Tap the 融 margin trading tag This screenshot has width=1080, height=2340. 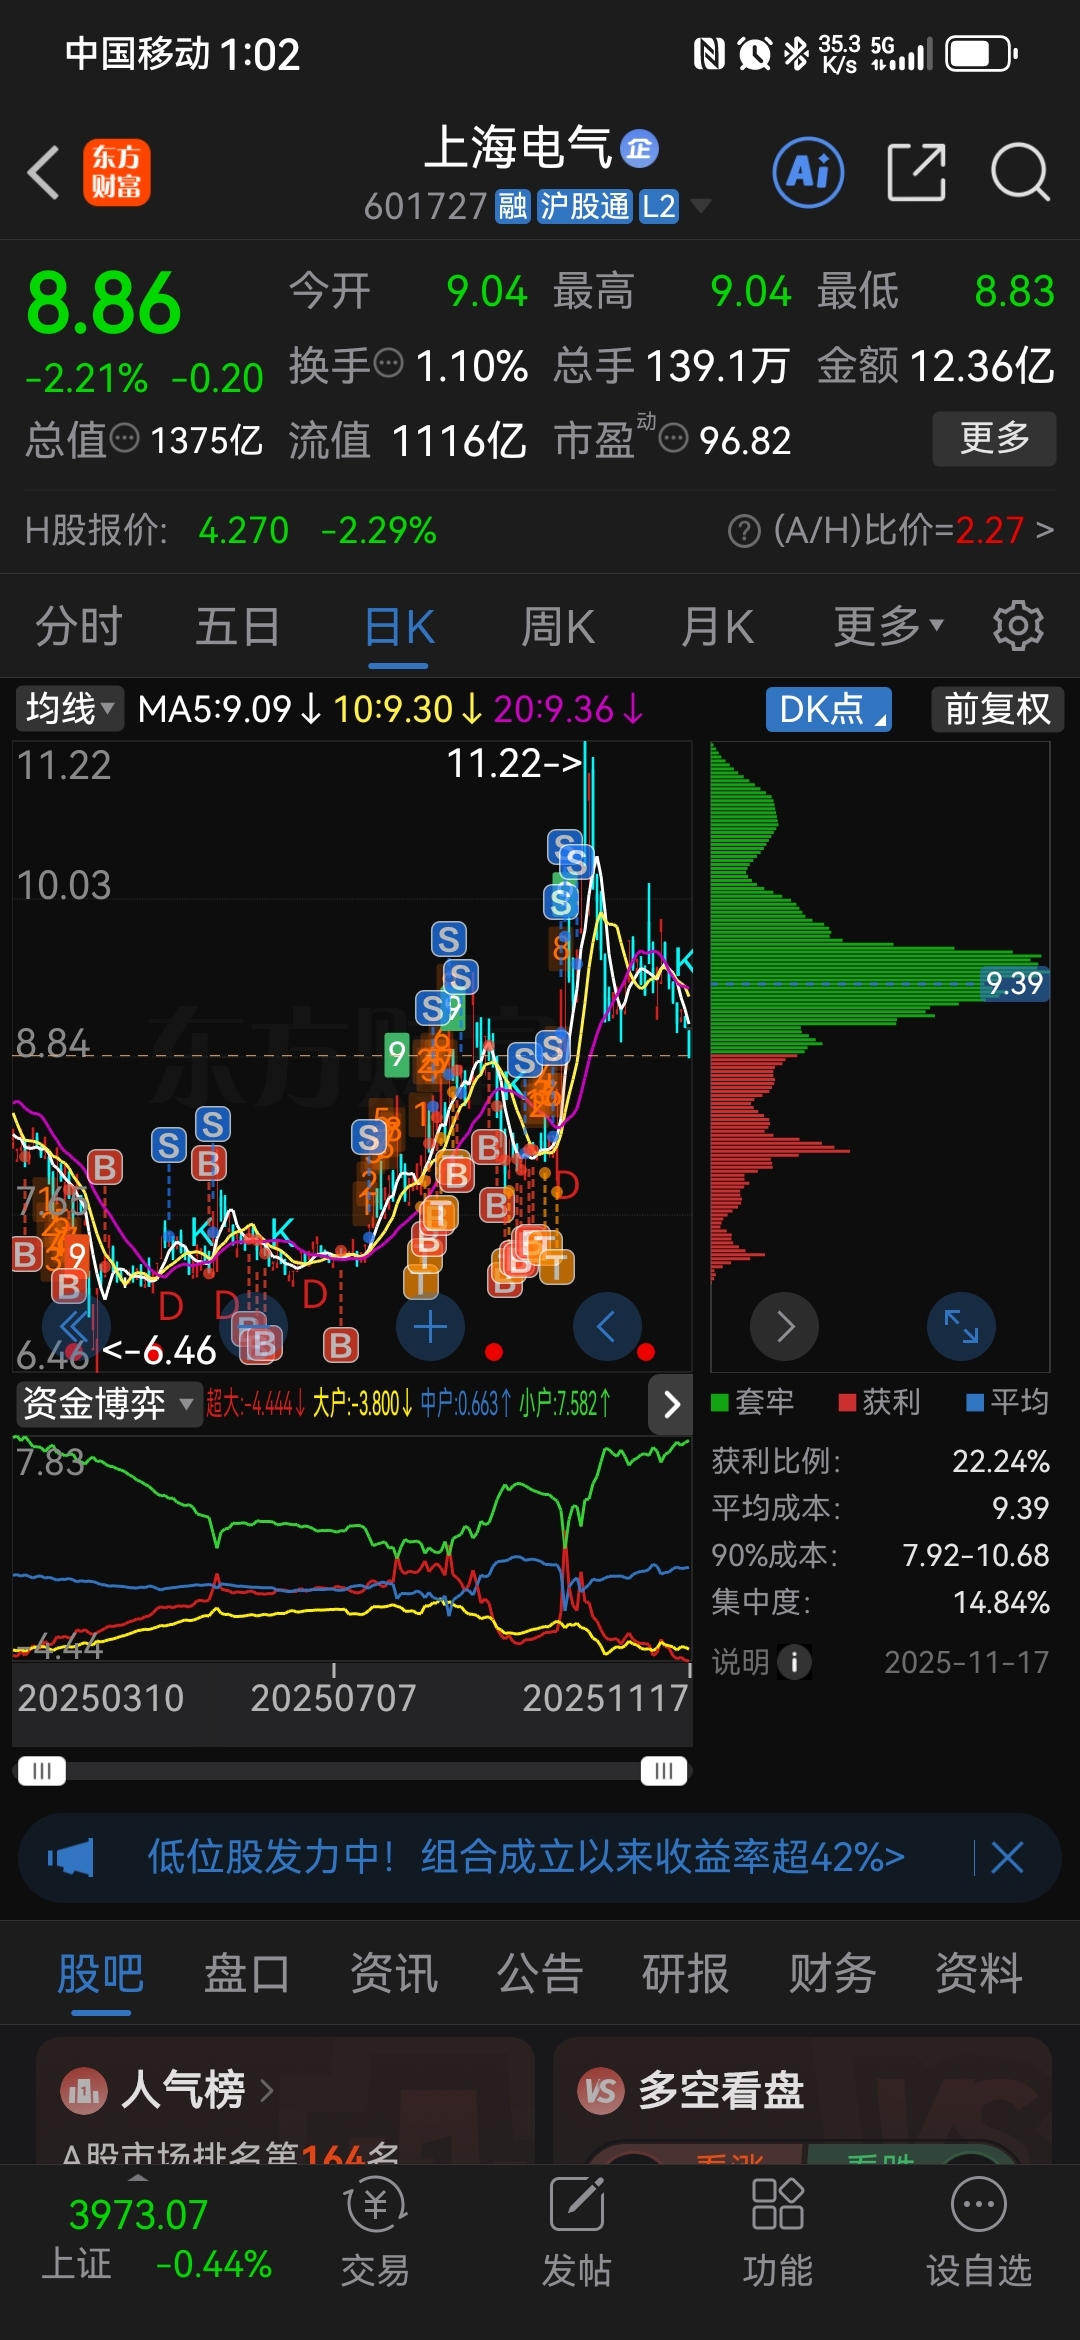[x=512, y=206]
